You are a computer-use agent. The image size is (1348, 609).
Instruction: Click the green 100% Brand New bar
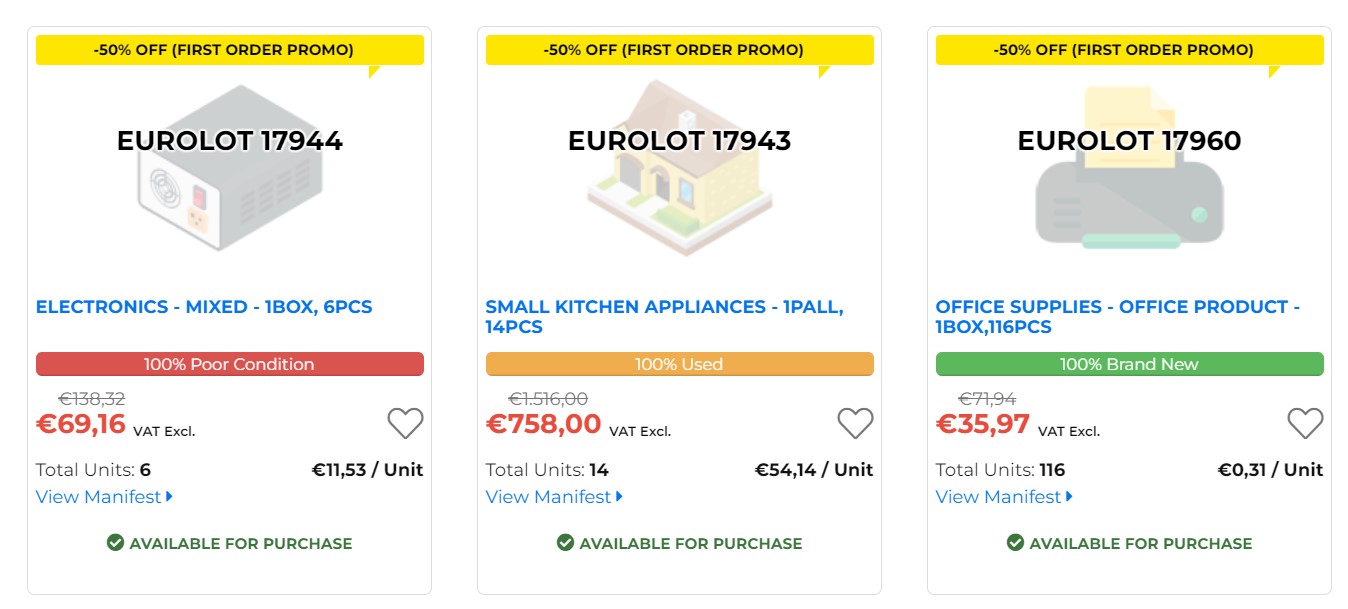tap(1129, 364)
